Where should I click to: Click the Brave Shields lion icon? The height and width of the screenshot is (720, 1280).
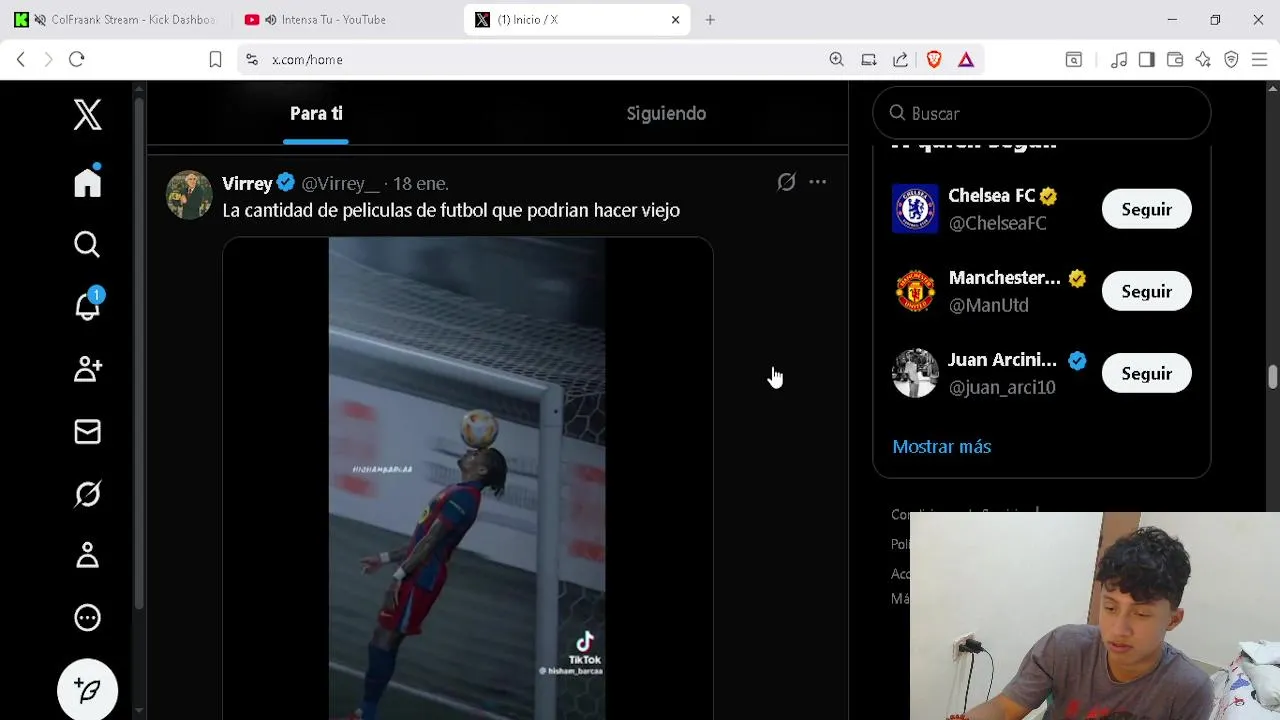pyautogui.click(x=934, y=60)
